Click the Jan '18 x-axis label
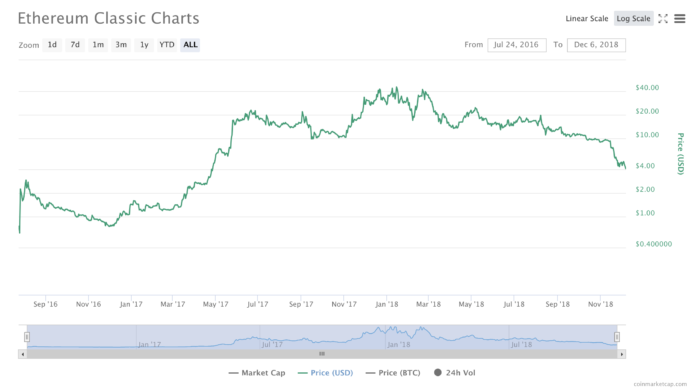The width and height of the screenshot is (700, 391). [387, 304]
